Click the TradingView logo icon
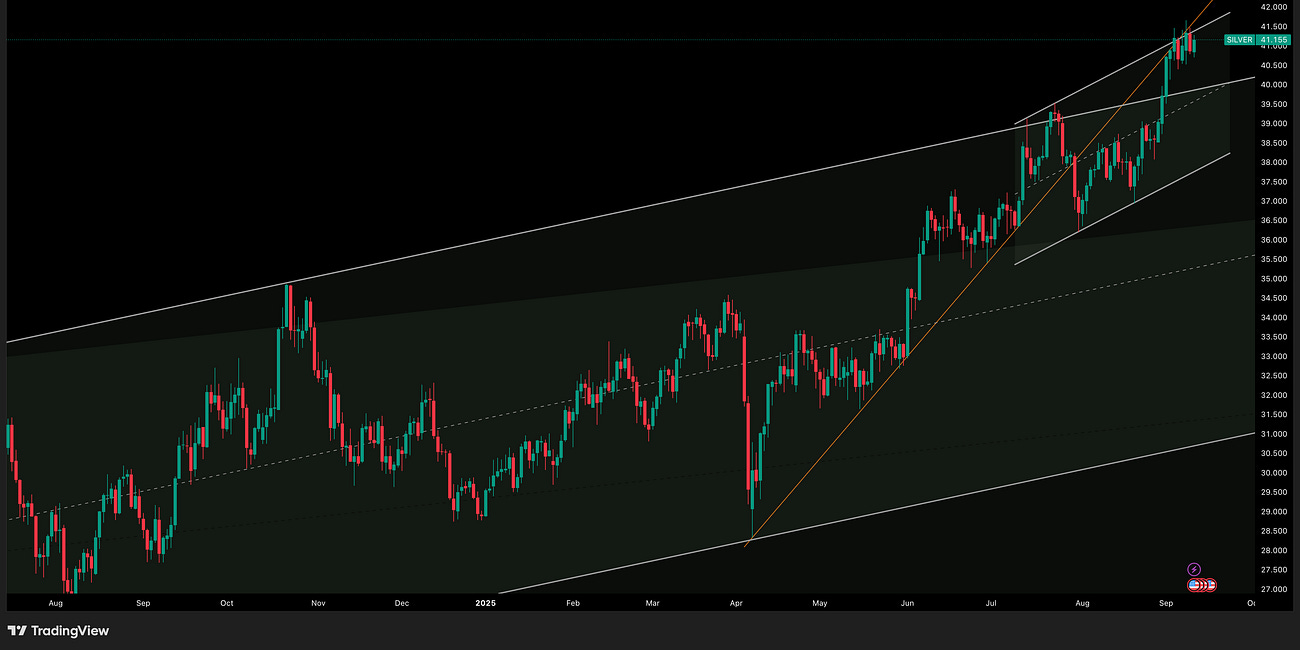The image size is (1300, 650). 17,631
